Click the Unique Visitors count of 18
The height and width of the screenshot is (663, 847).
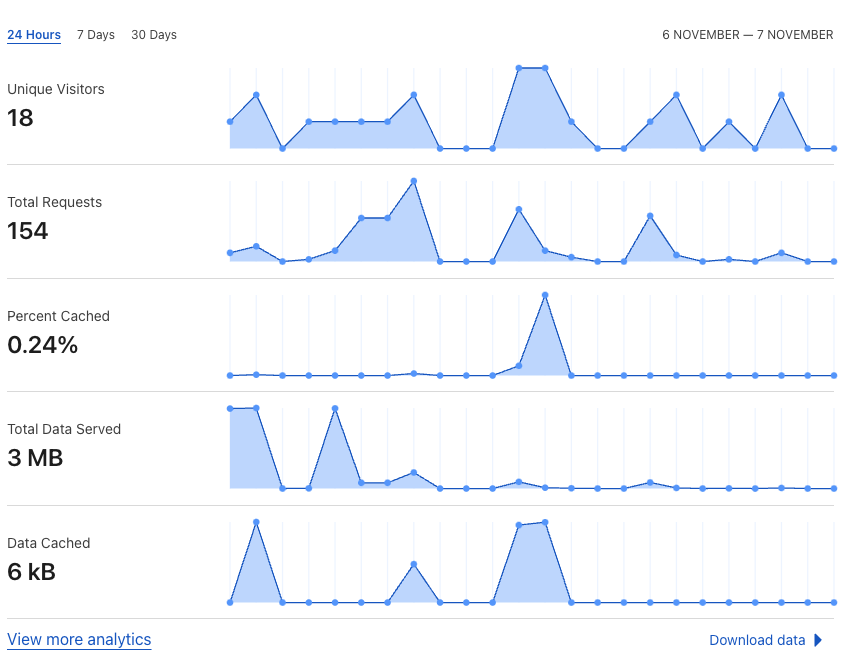[20, 118]
